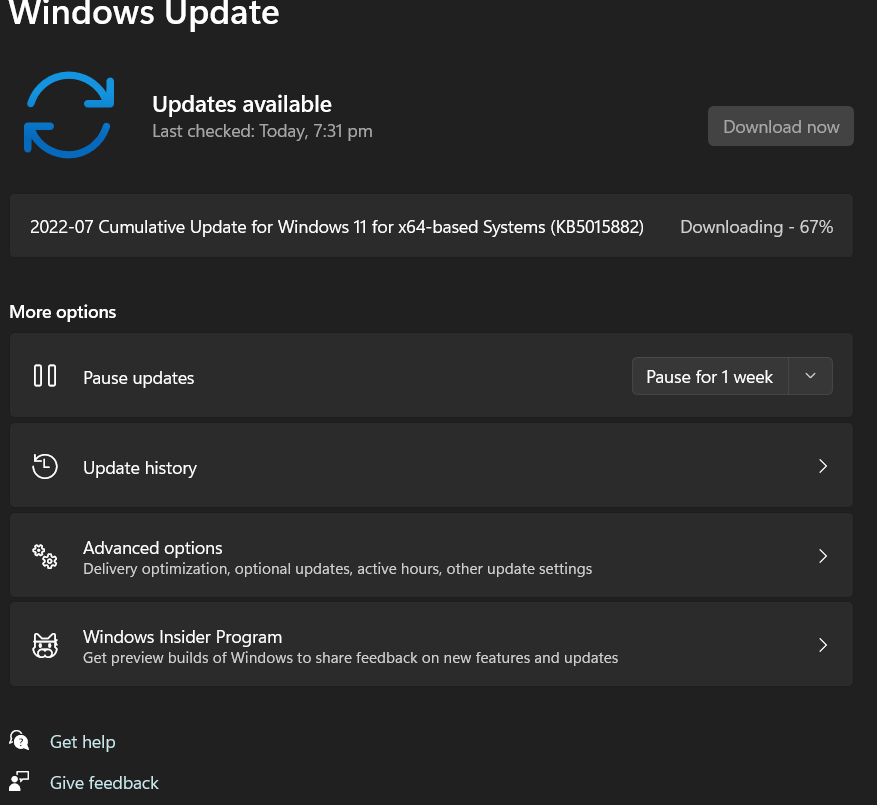Image resolution: width=877 pixels, height=805 pixels.
Task: Click the More options section heading
Action: (63, 312)
